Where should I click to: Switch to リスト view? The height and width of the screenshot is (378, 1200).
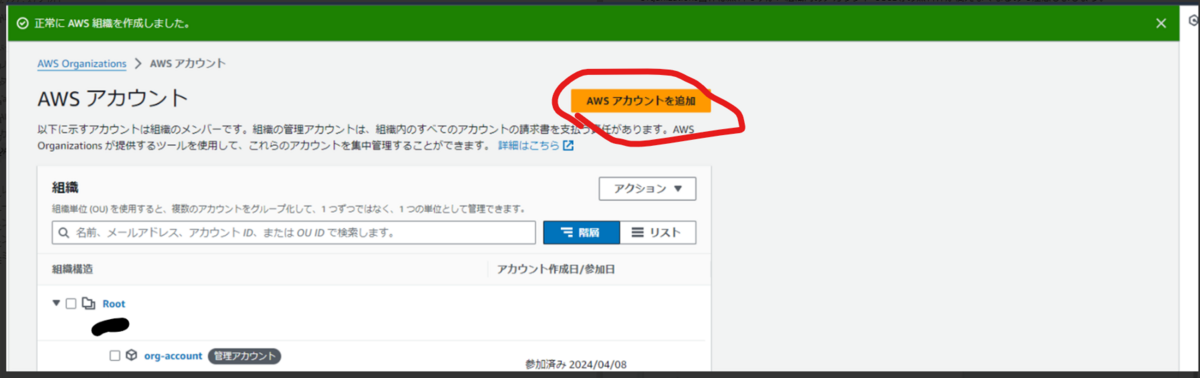point(658,232)
